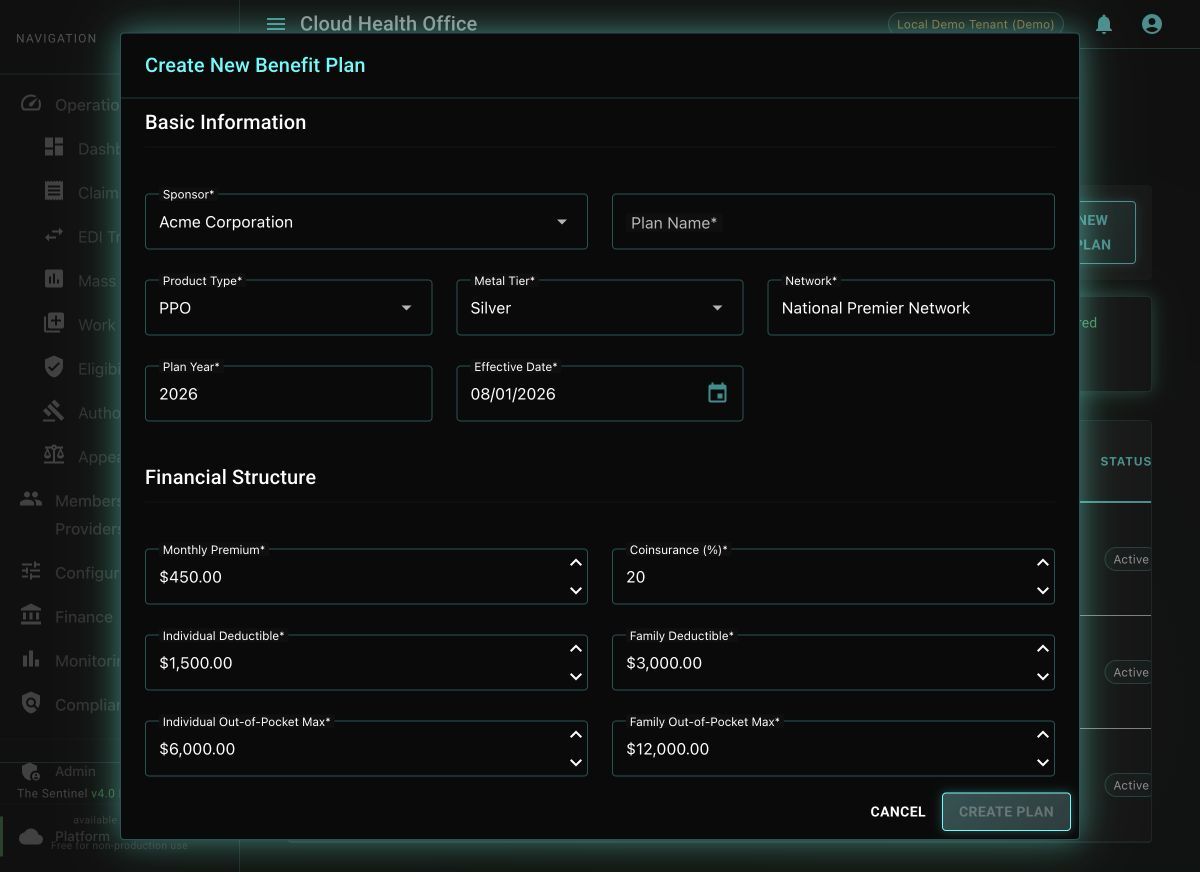Decrease Individual Out-of-Pocket Max with down arrow
Image resolution: width=1200 pixels, height=872 pixels.
(576, 762)
